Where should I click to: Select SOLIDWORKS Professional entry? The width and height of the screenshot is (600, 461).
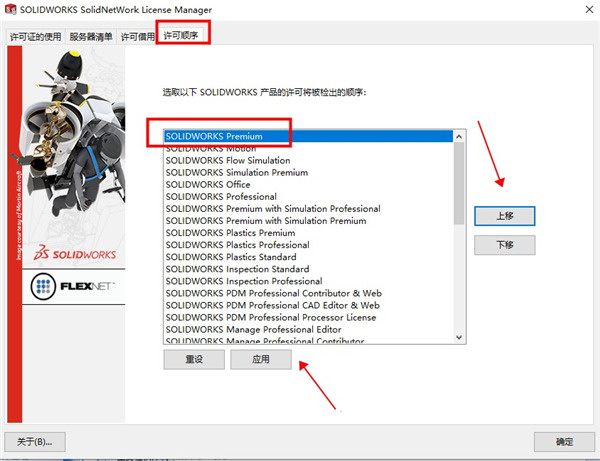(308, 197)
